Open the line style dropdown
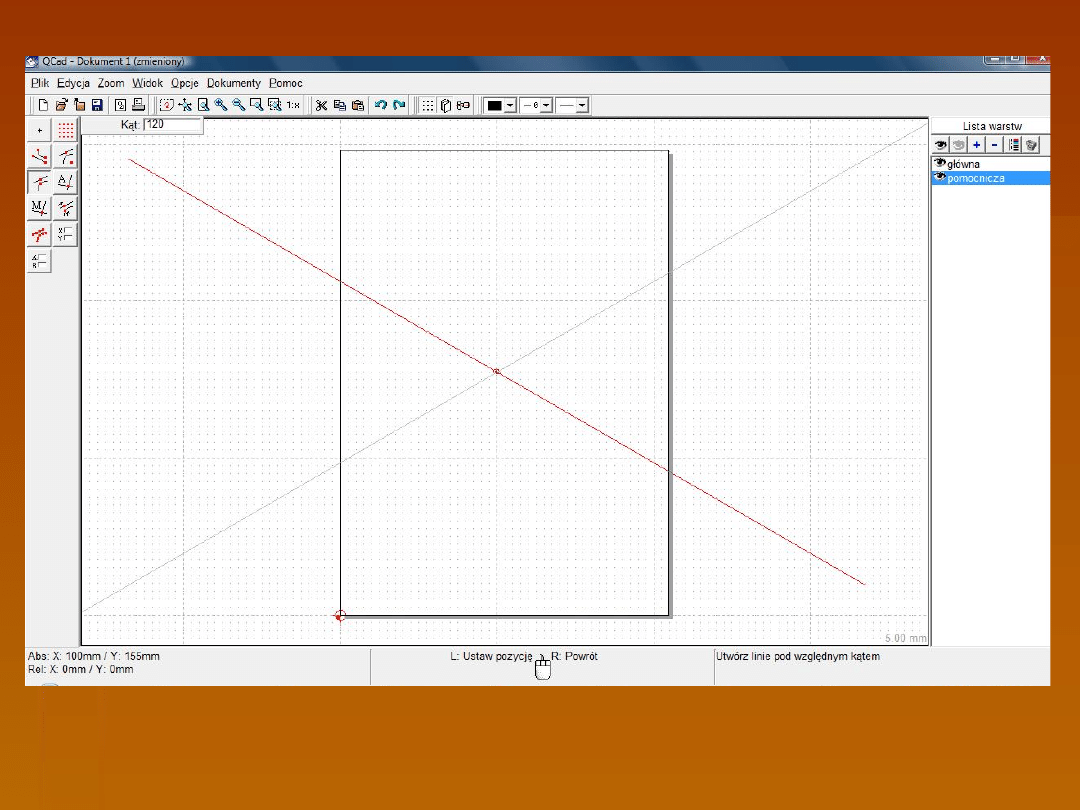 coord(582,105)
